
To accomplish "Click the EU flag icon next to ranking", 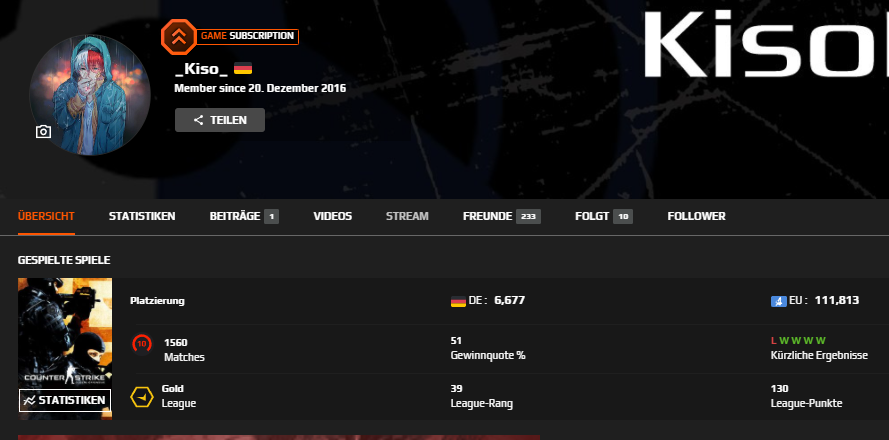I will [778, 301].
